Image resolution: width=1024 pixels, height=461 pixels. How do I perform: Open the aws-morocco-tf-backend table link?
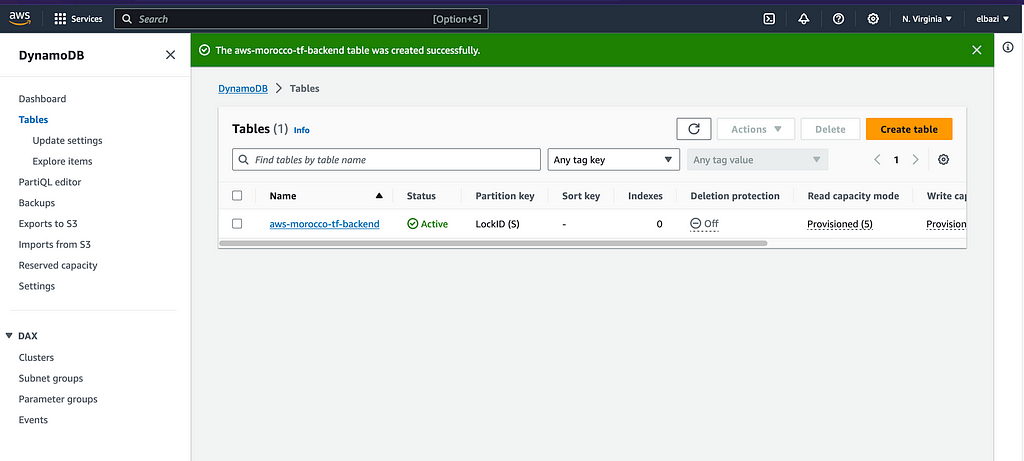click(x=325, y=224)
